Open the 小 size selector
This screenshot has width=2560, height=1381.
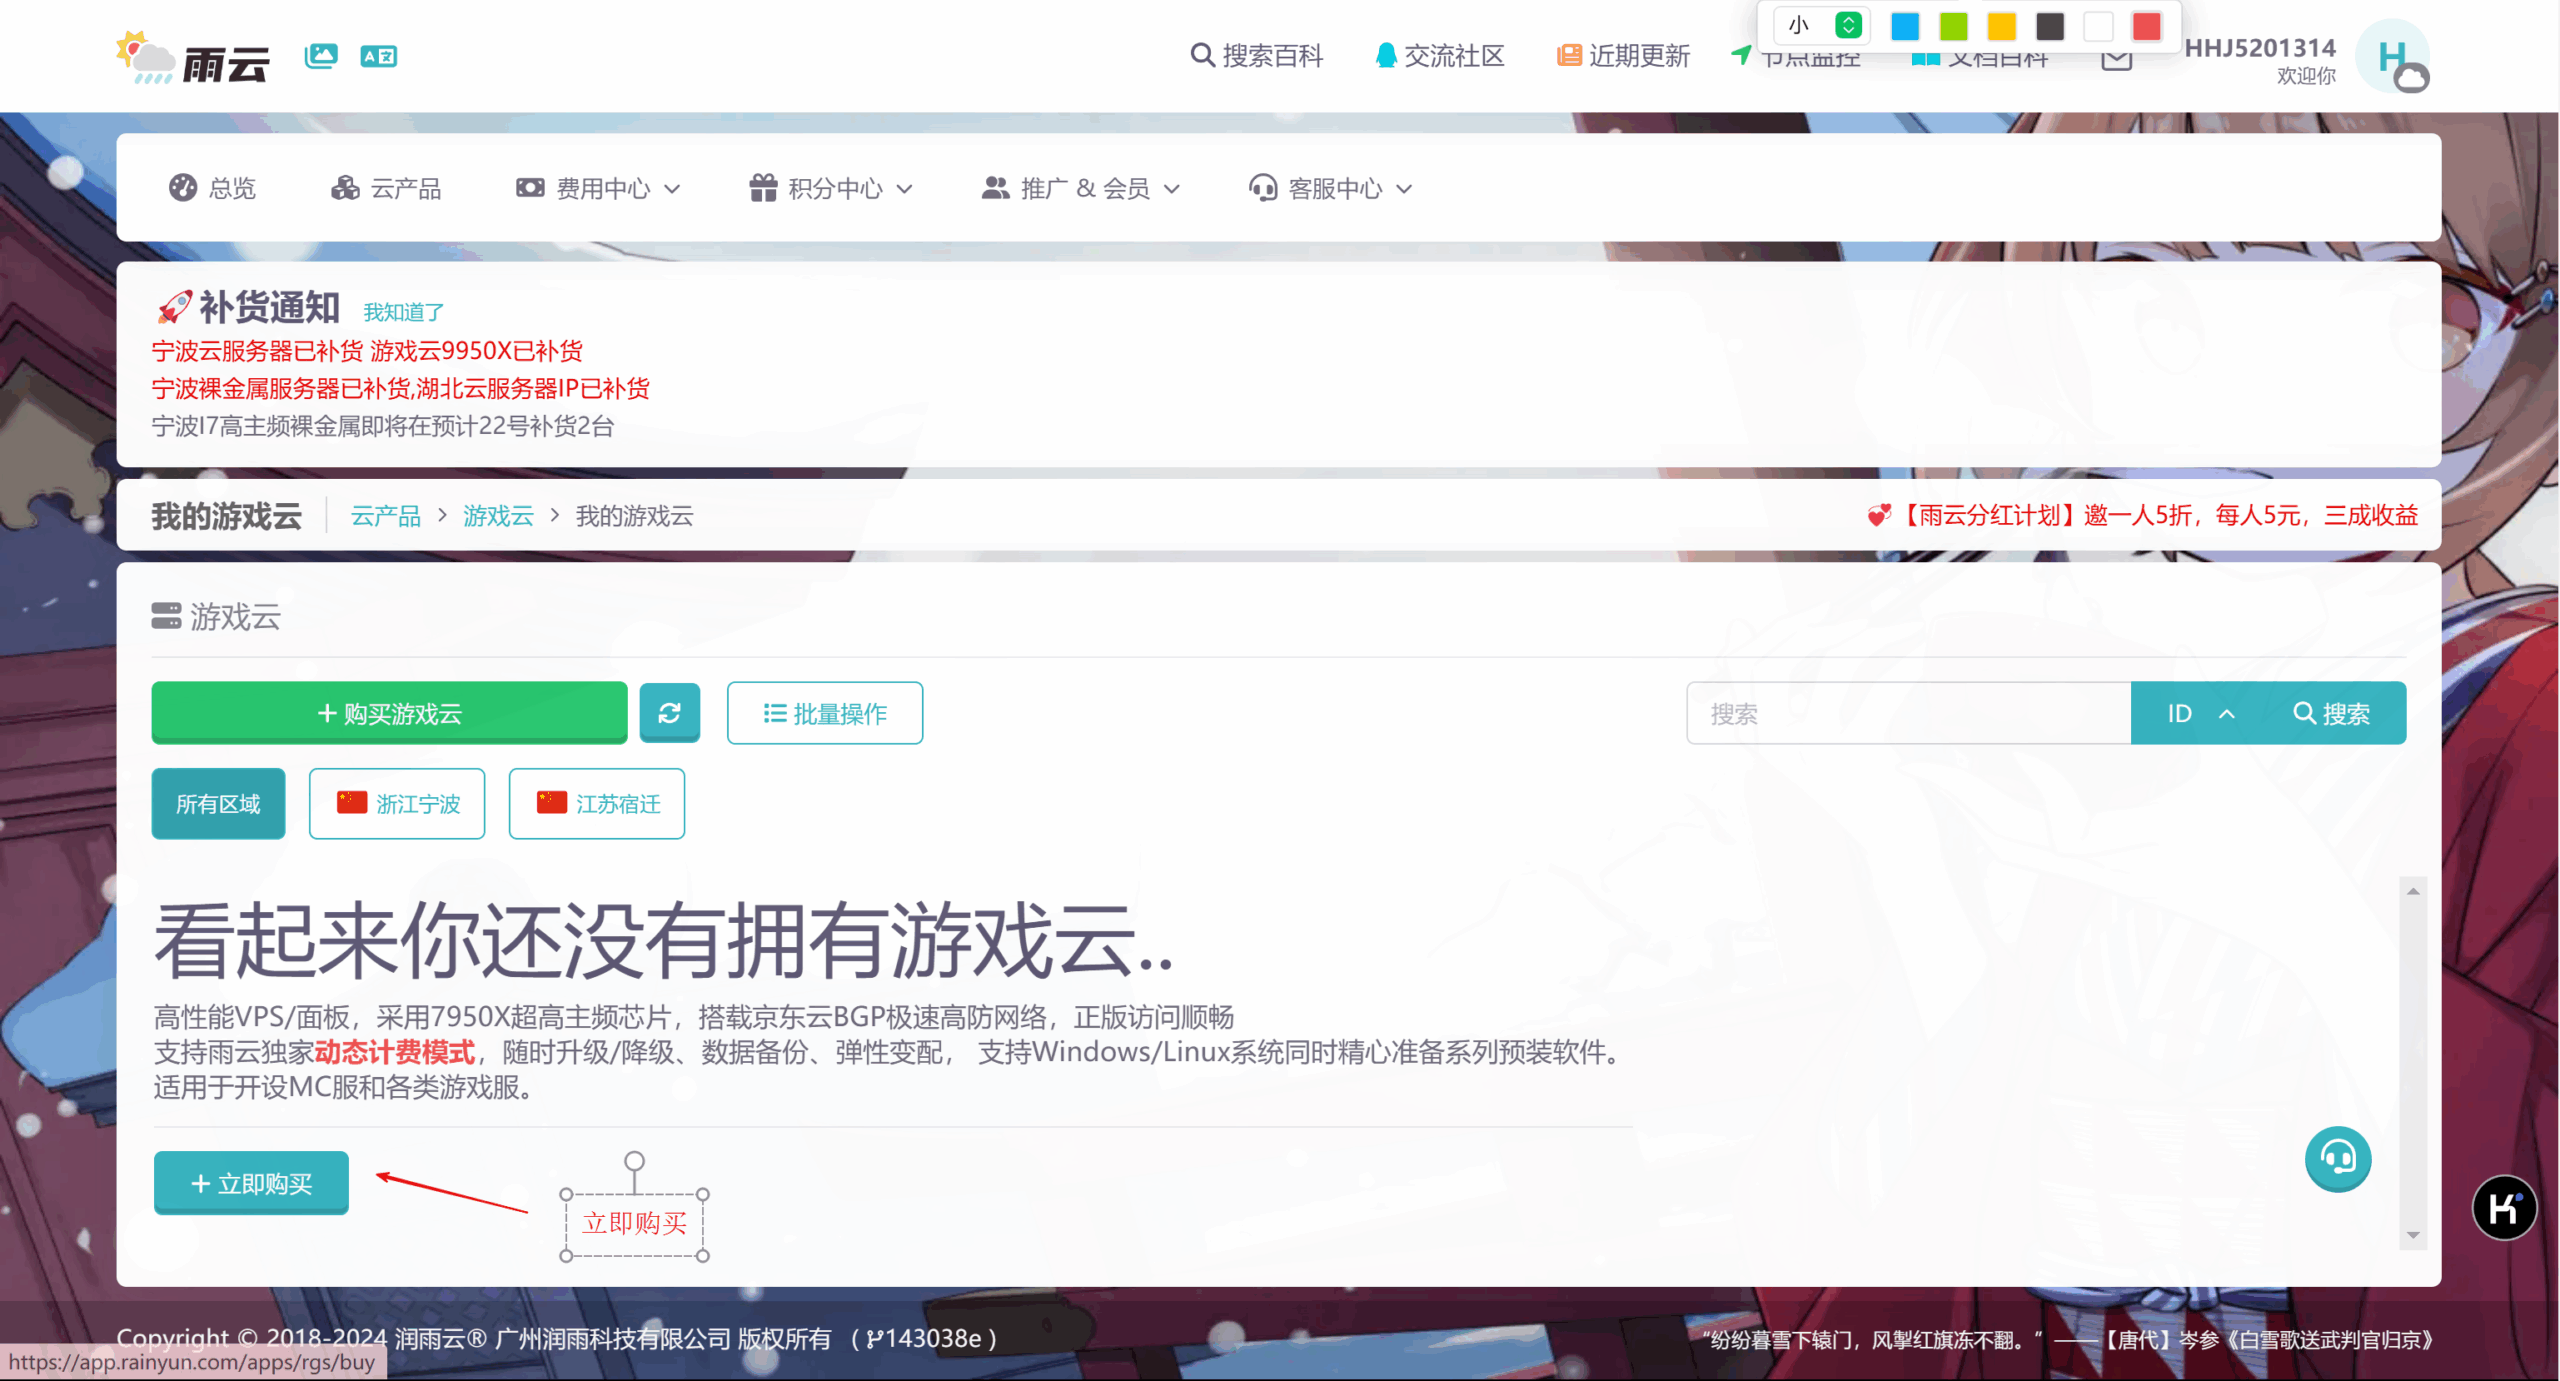(1820, 26)
